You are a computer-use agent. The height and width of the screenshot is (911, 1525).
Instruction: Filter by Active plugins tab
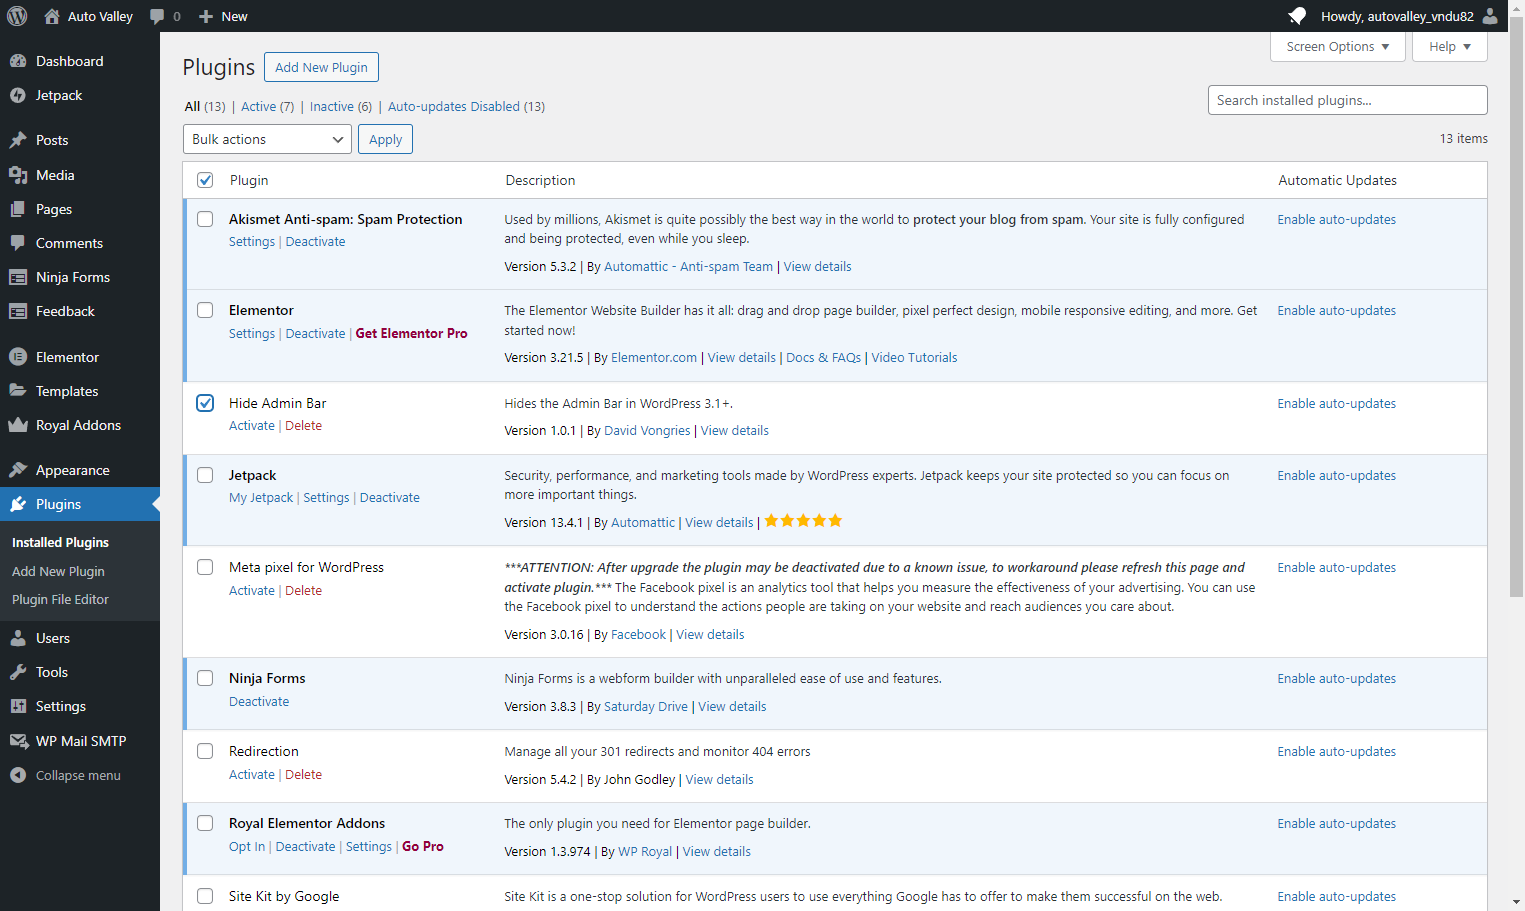[x=267, y=106]
